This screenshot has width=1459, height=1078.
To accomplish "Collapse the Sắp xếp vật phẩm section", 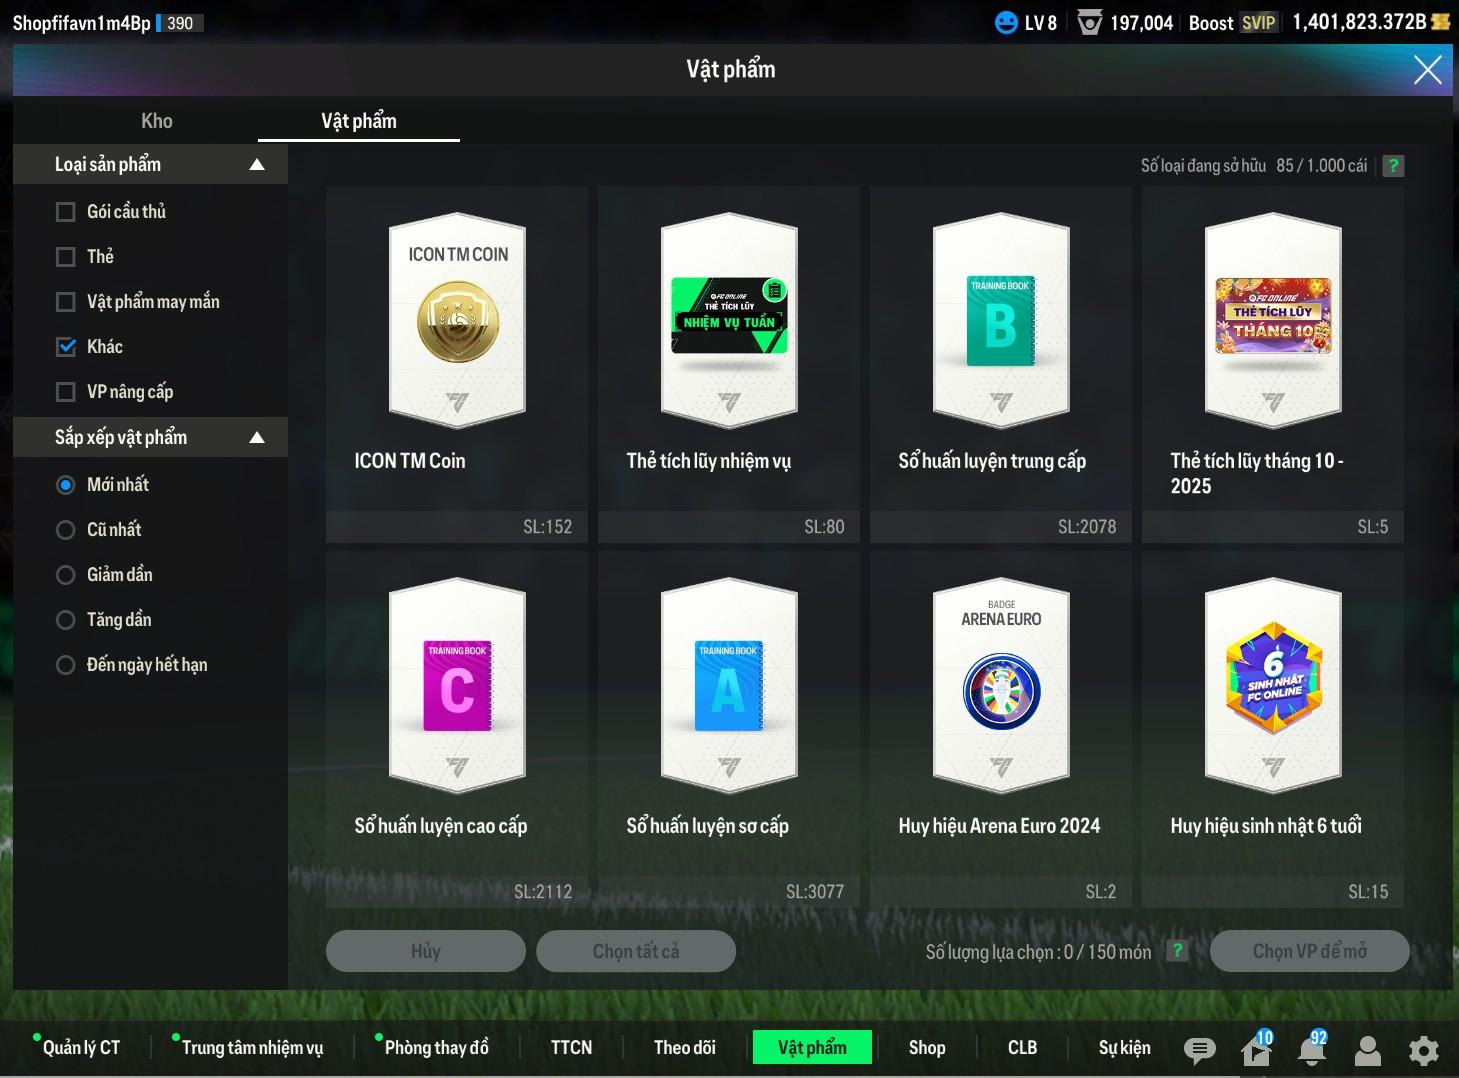I will (257, 438).
